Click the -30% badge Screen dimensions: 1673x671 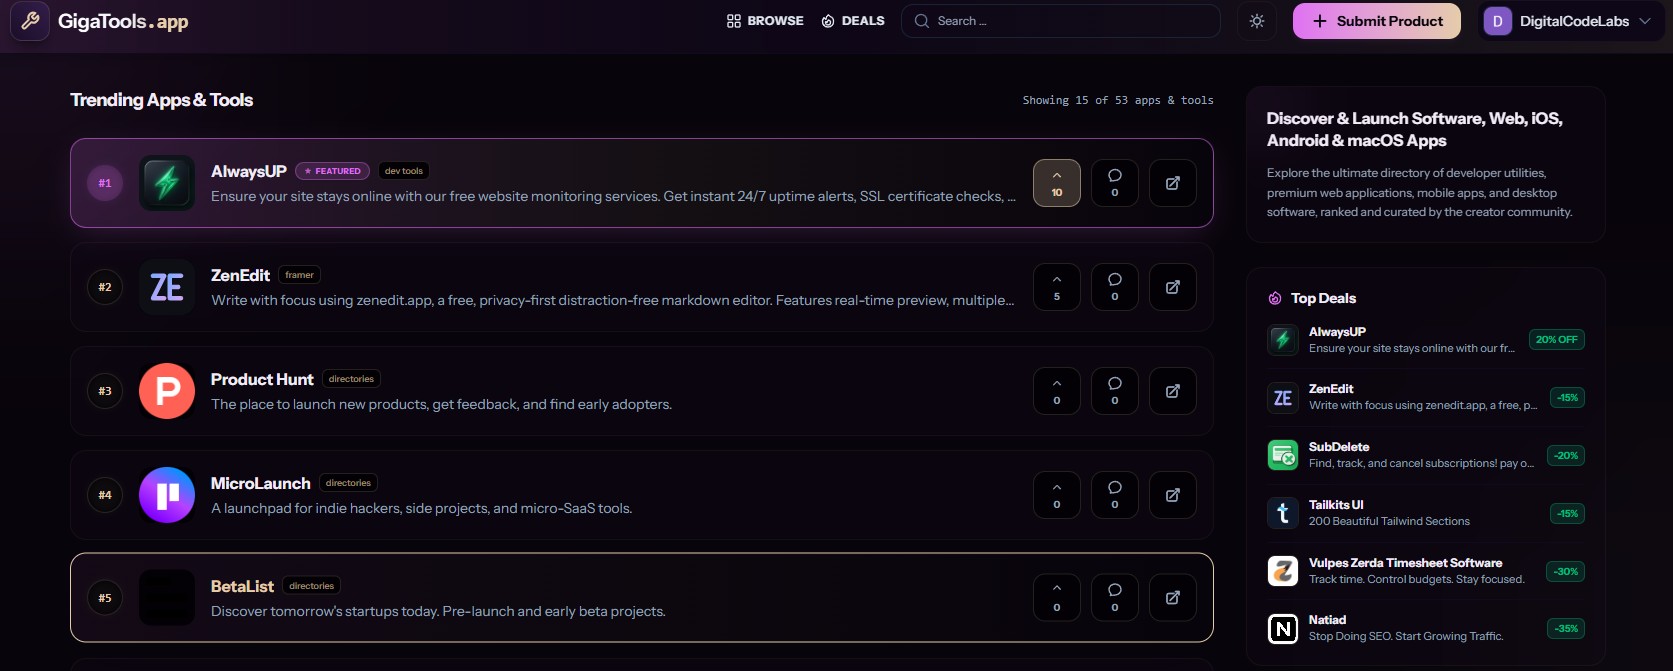(x=1566, y=572)
